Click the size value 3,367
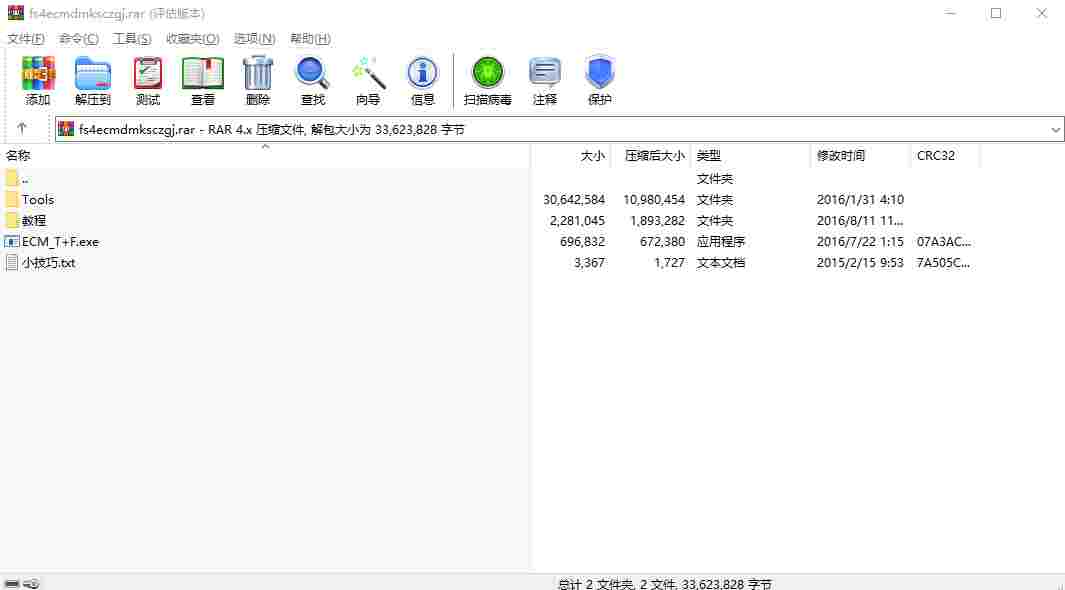The height and width of the screenshot is (590, 1065). tap(589, 263)
